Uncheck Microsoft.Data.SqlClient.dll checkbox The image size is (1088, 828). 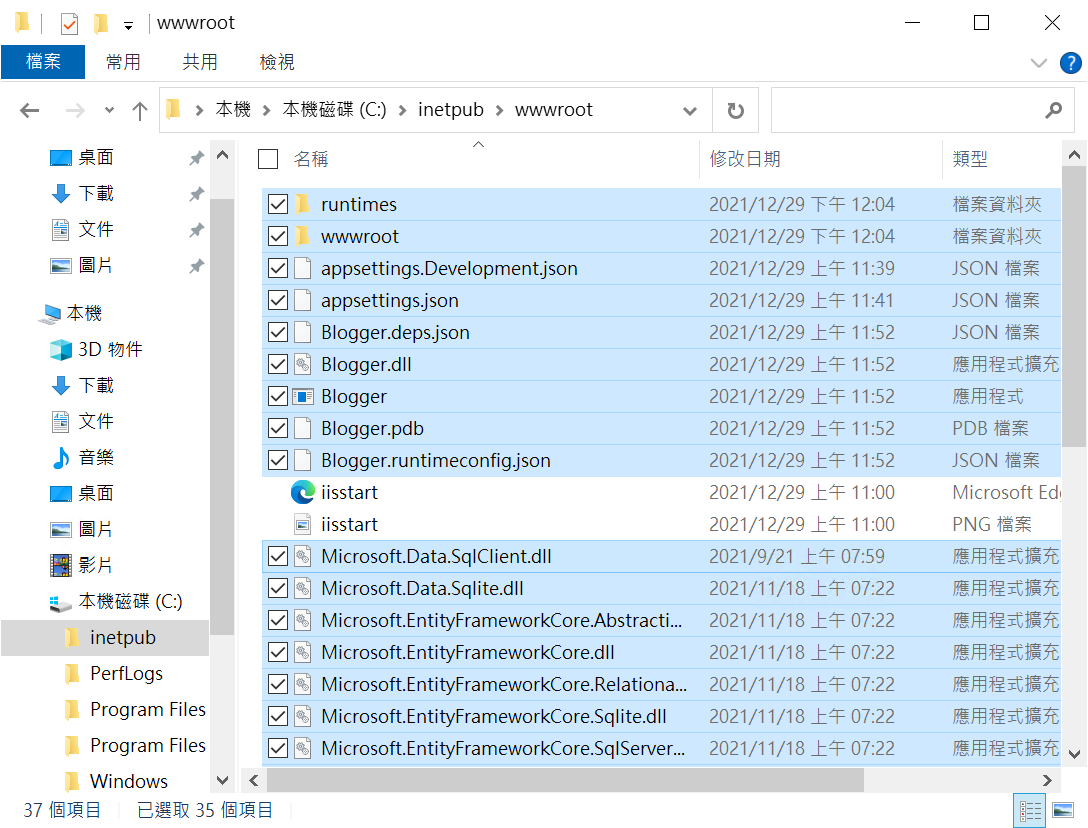click(x=278, y=556)
